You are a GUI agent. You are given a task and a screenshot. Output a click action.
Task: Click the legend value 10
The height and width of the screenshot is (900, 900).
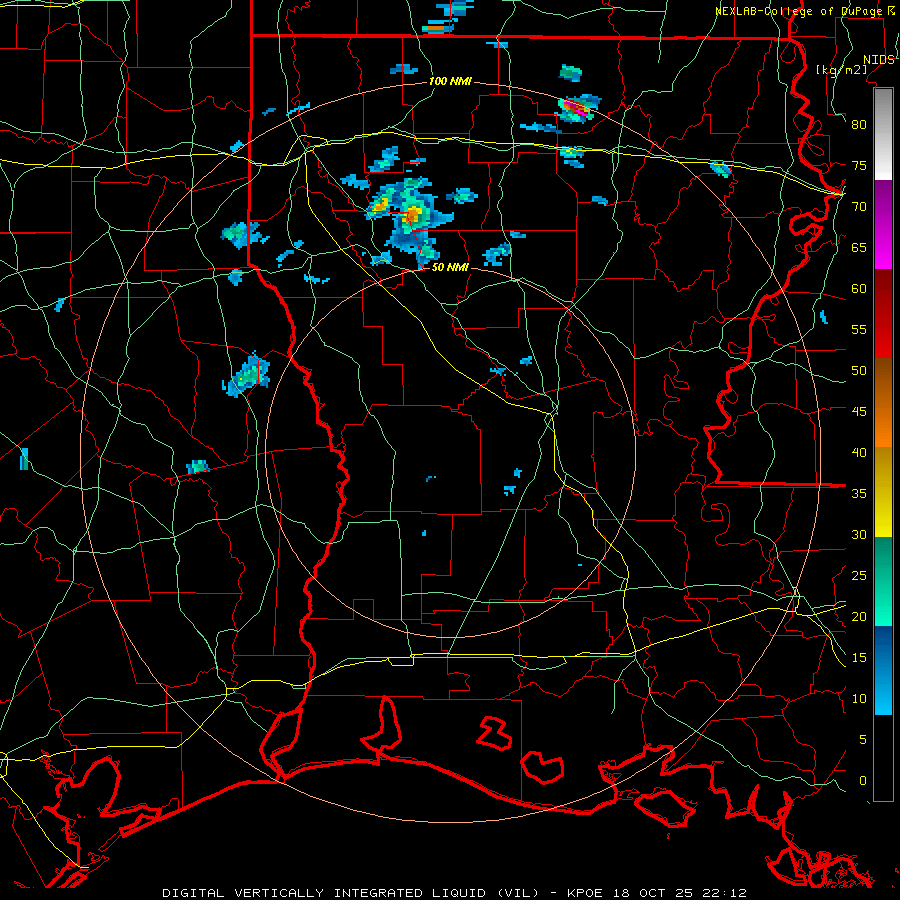point(859,699)
